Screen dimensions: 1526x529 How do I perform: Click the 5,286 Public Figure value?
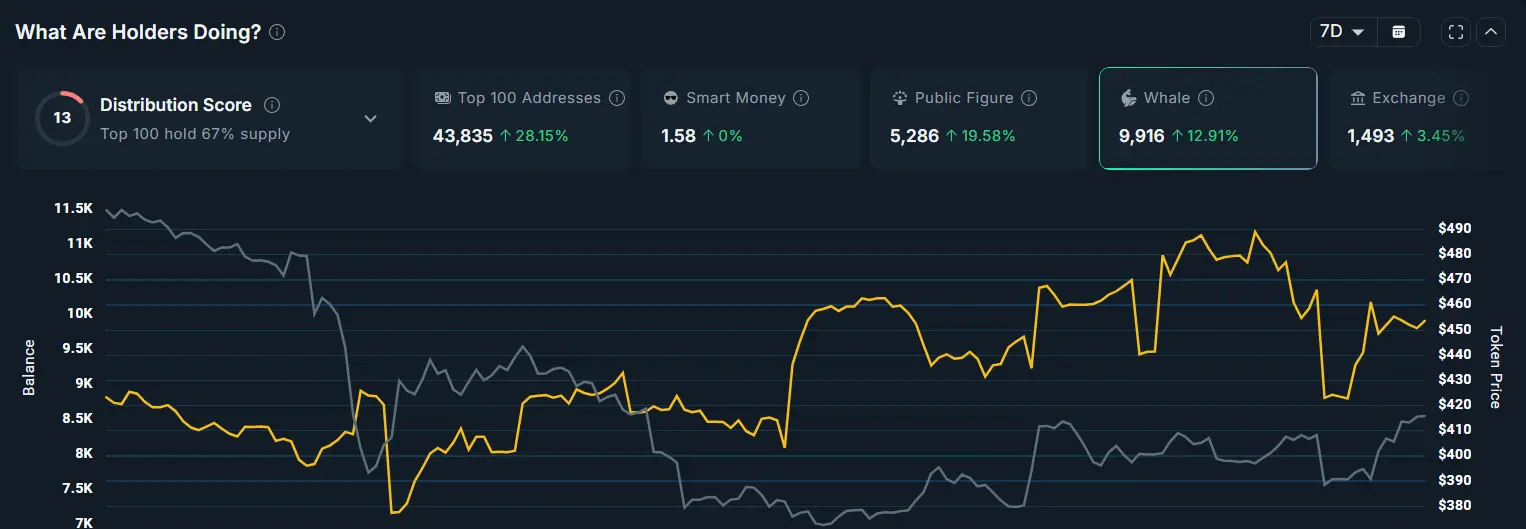click(914, 135)
